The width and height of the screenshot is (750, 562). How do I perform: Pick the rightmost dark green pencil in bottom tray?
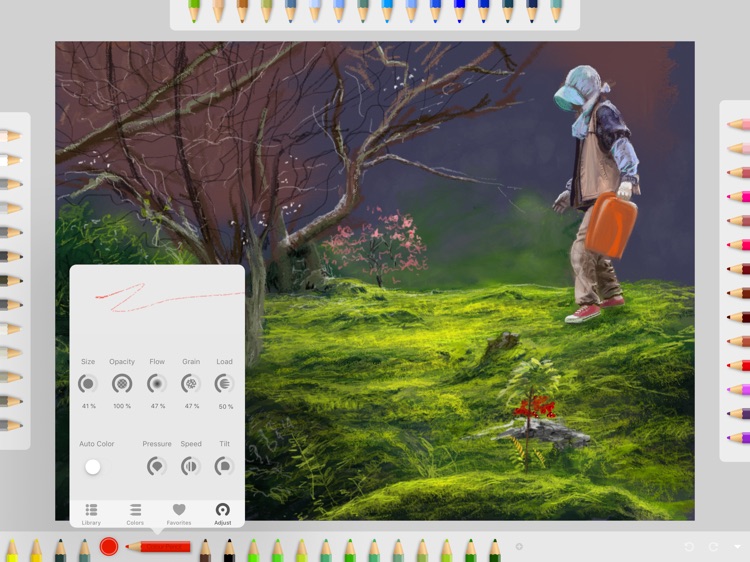click(x=495, y=550)
